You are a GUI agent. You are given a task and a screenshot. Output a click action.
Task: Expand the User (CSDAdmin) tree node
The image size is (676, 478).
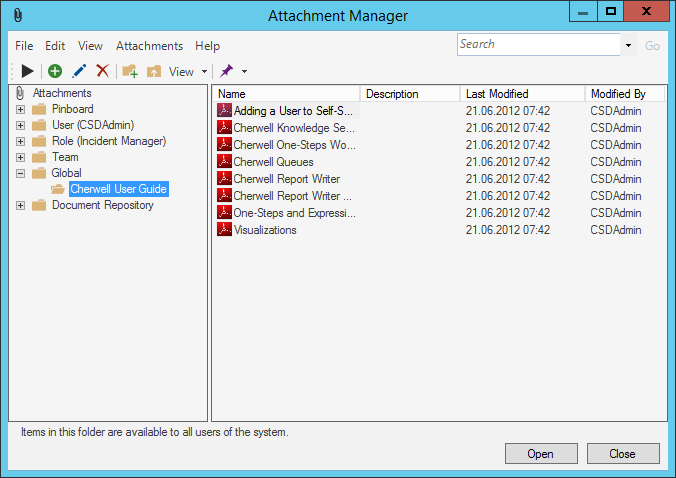(20, 125)
